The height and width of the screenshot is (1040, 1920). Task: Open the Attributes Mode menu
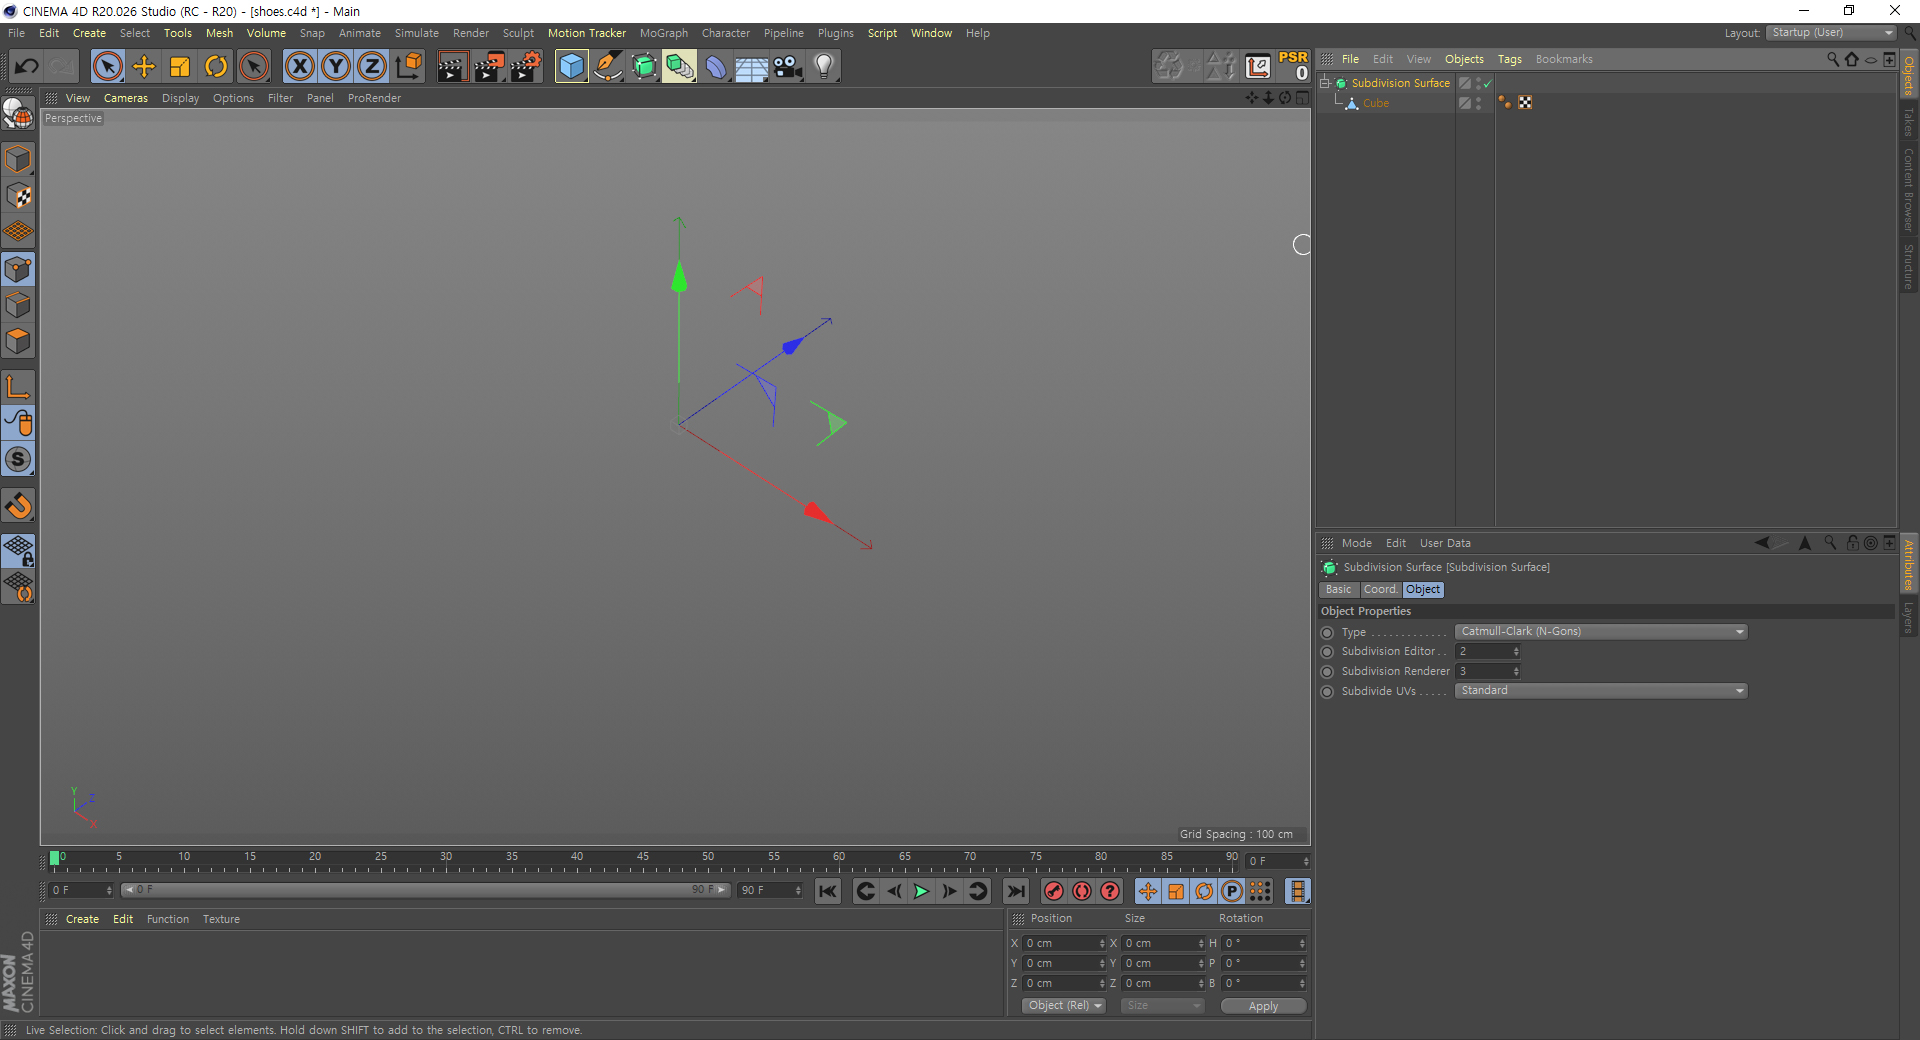tap(1356, 543)
